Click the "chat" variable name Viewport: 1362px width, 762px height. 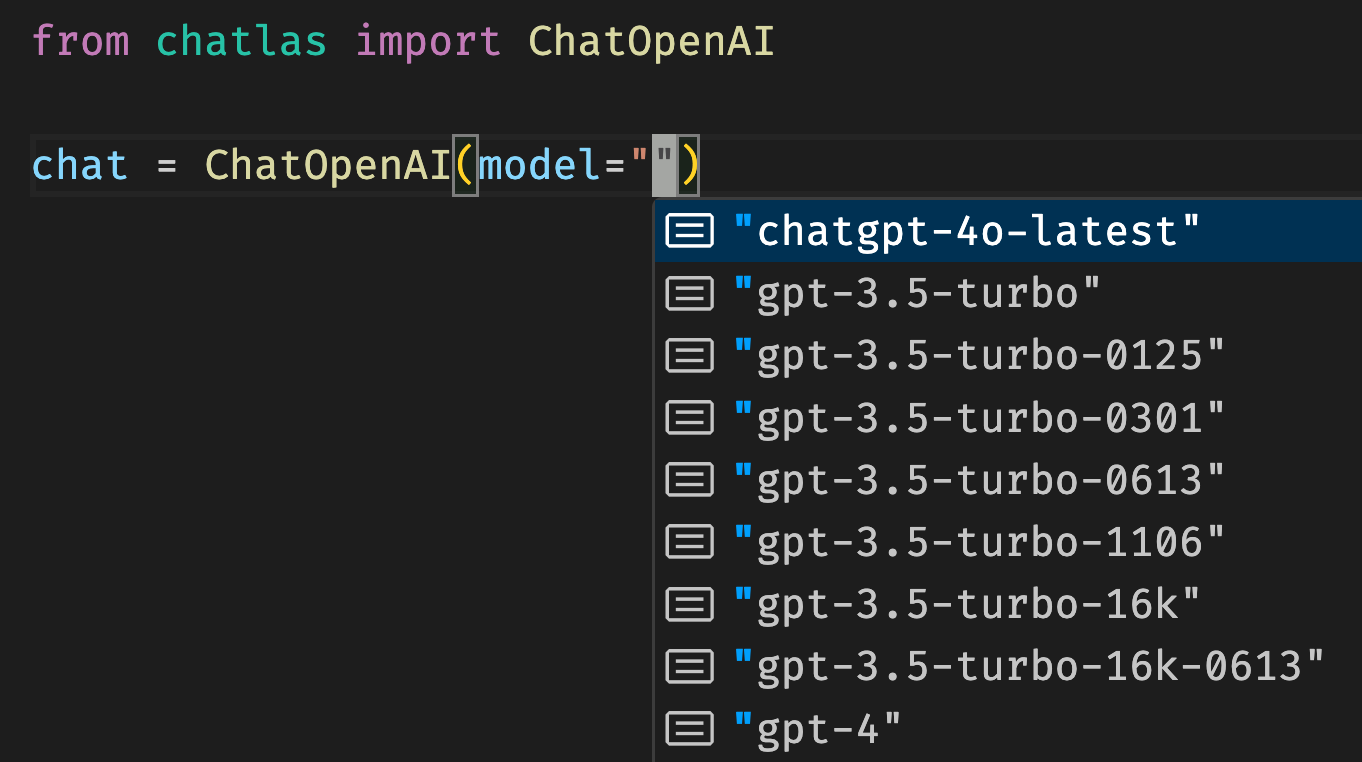80,165
